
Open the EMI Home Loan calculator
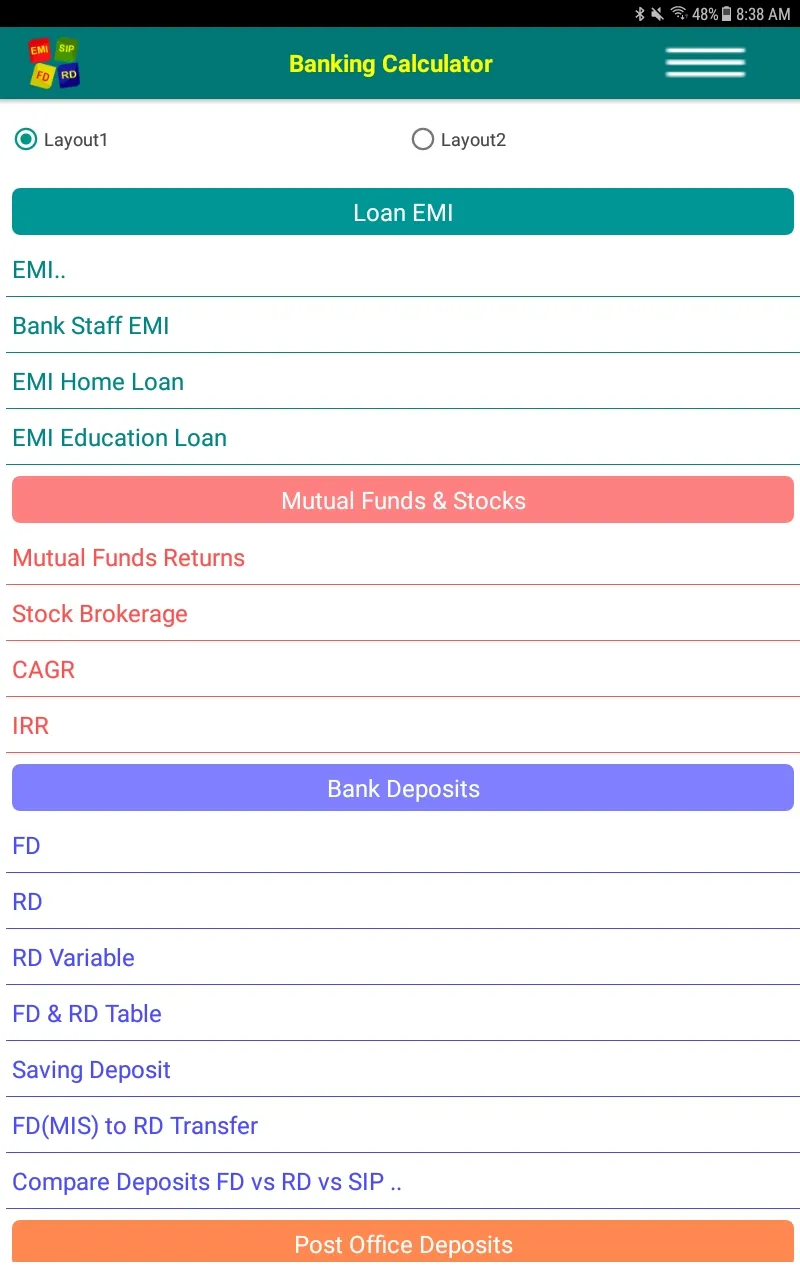pyautogui.click(x=97, y=381)
